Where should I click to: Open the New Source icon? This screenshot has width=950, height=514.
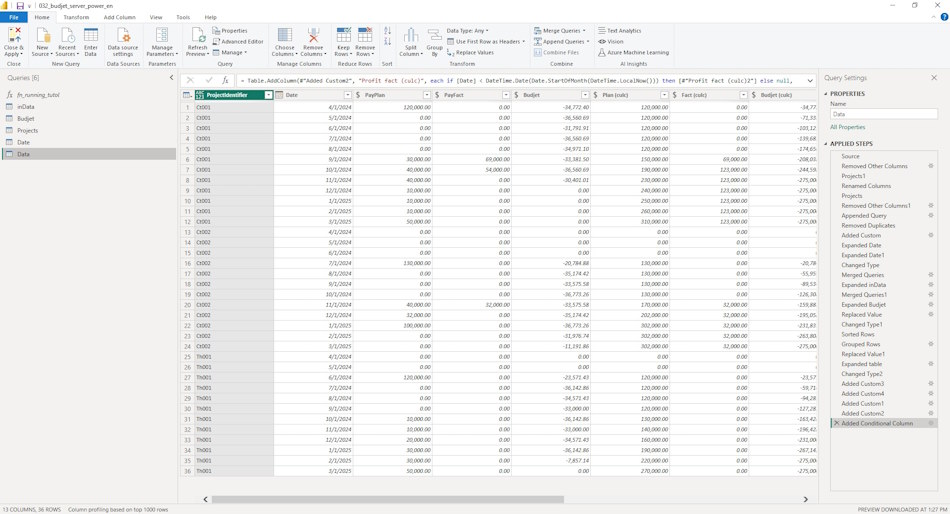(x=42, y=35)
